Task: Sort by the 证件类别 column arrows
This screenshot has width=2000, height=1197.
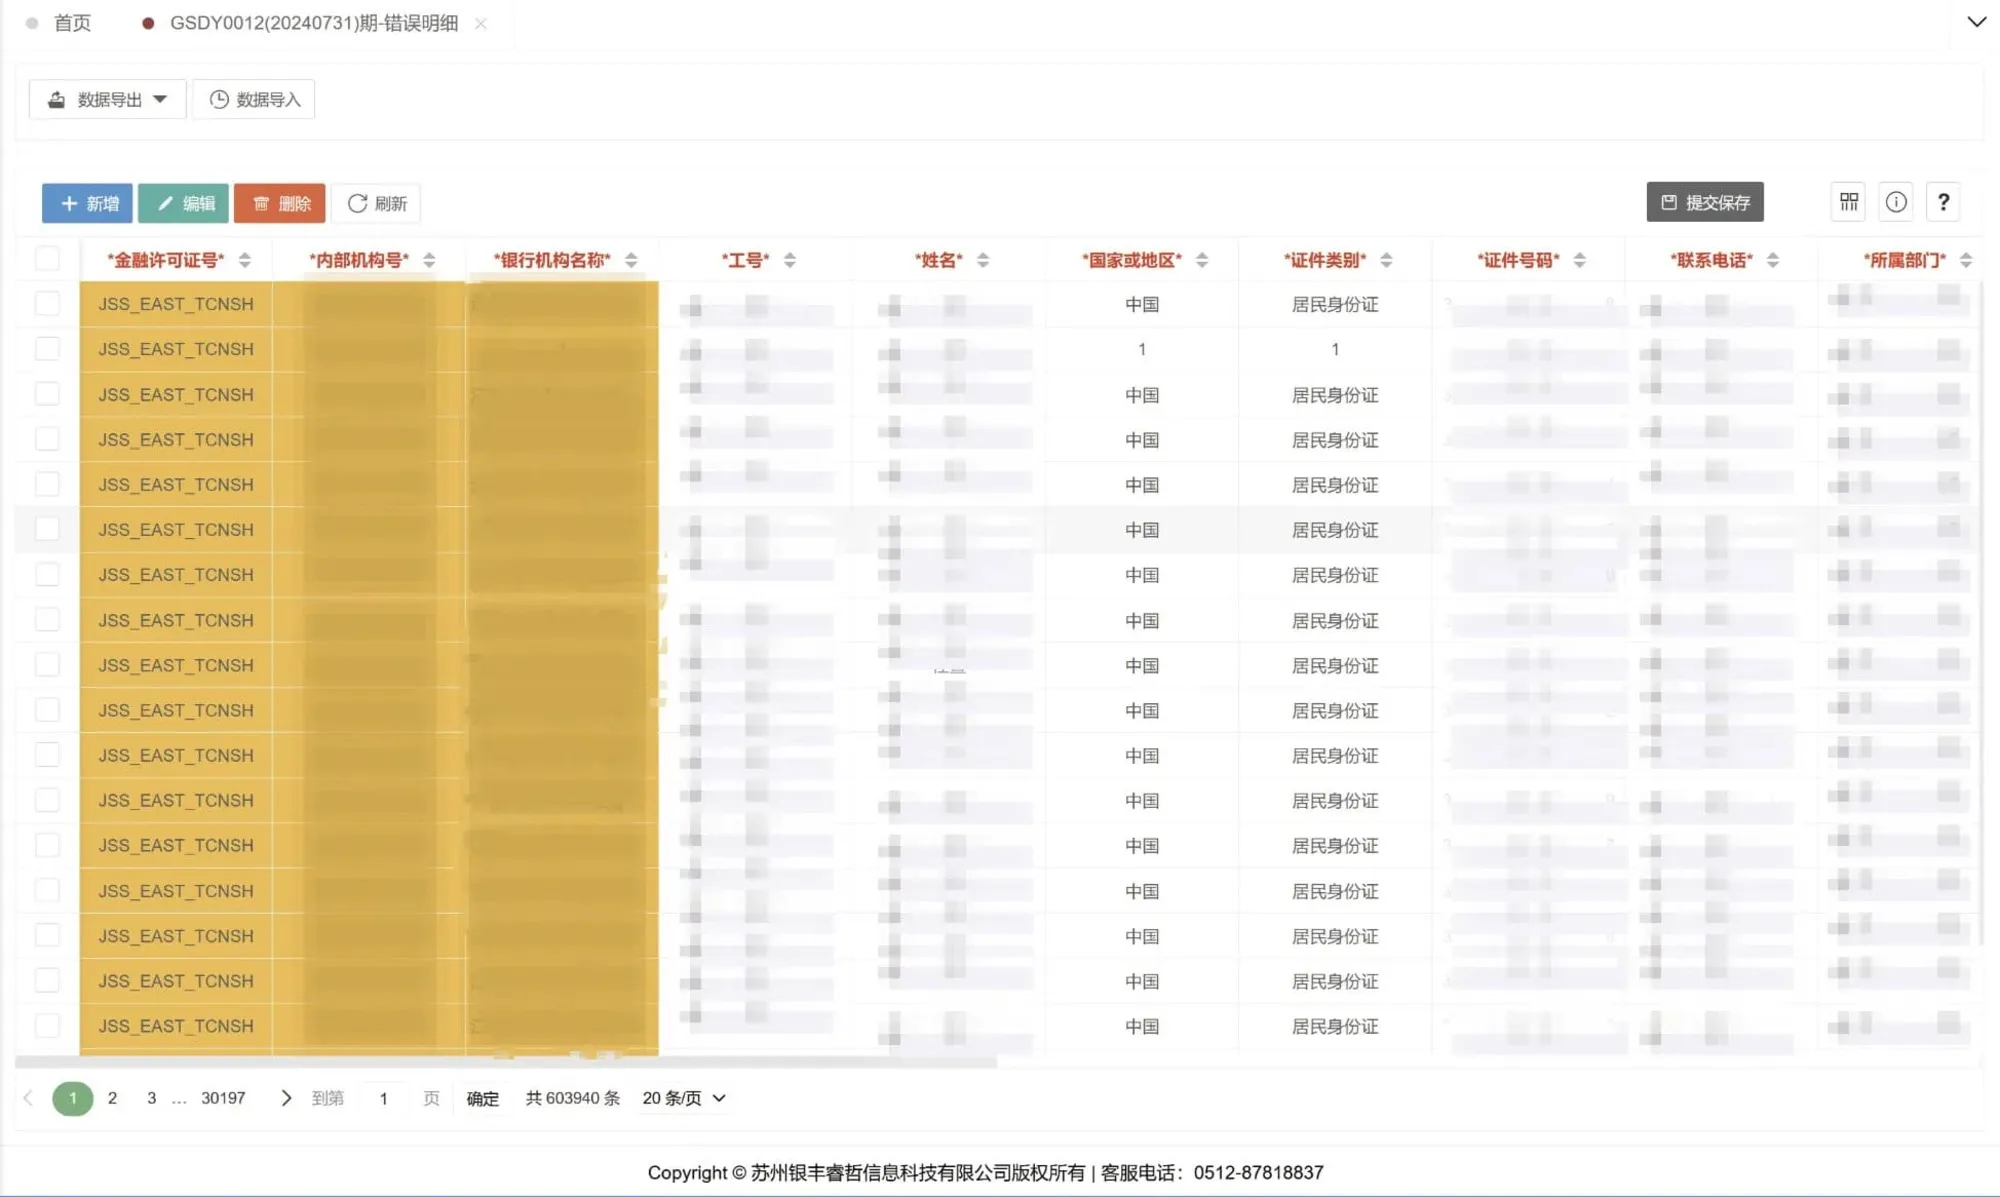Action: [1386, 260]
